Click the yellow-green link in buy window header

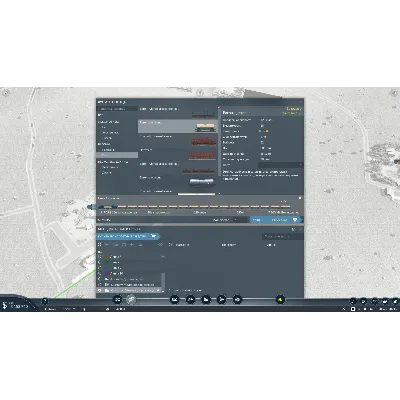(x=294, y=109)
